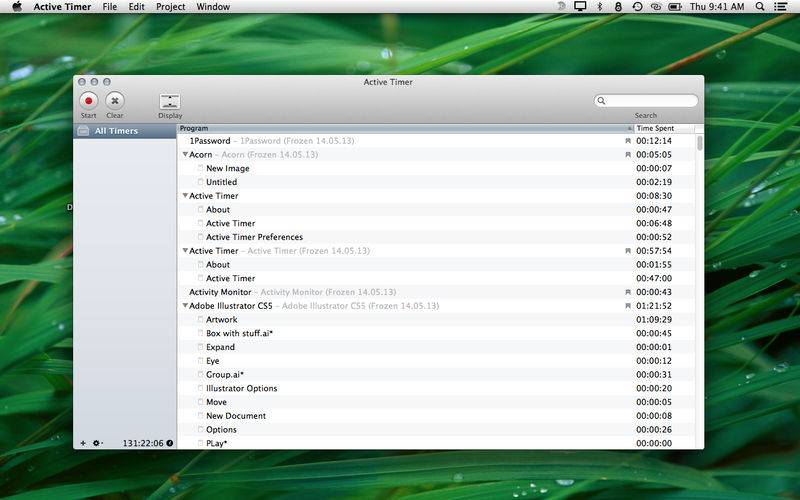Open the Display toolbar option
The image size is (800, 500).
(170, 102)
